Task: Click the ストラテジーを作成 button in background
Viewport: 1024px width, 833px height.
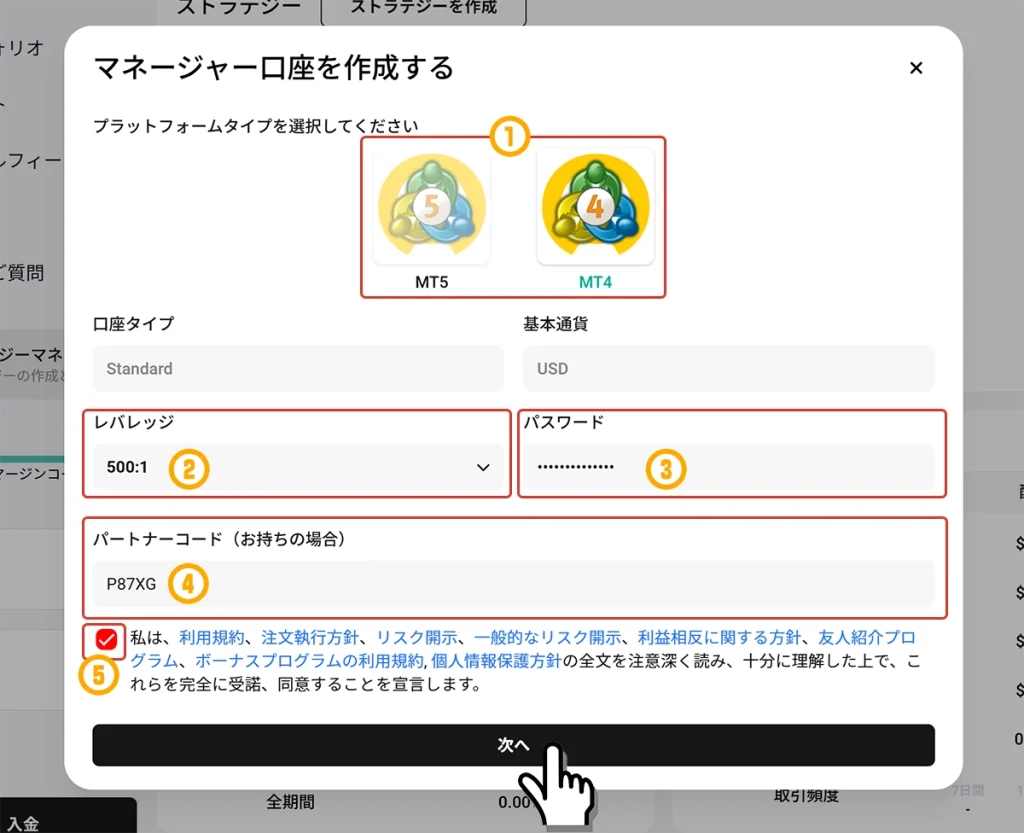Action: pyautogui.click(x=424, y=9)
